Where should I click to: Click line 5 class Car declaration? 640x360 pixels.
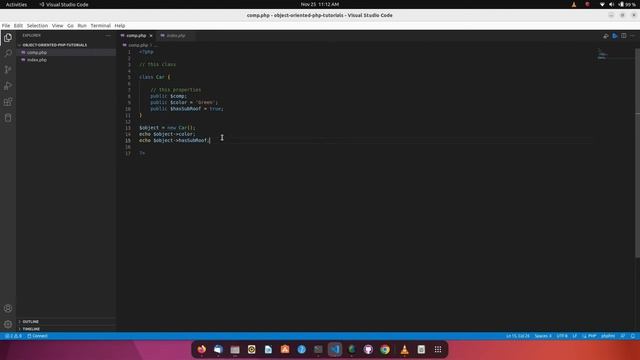155,77
